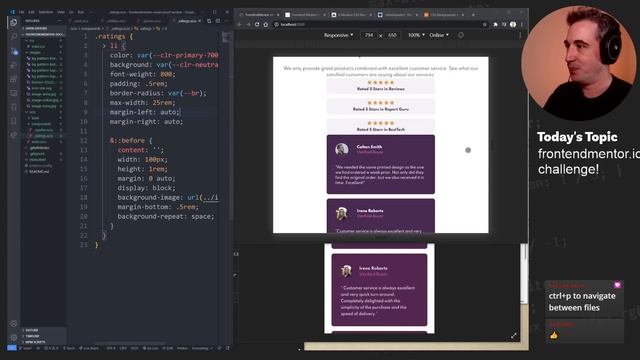Viewport: 640px width, 360px height.
Task: Open the Run and Debug view in activity bar
Action: point(13,65)
